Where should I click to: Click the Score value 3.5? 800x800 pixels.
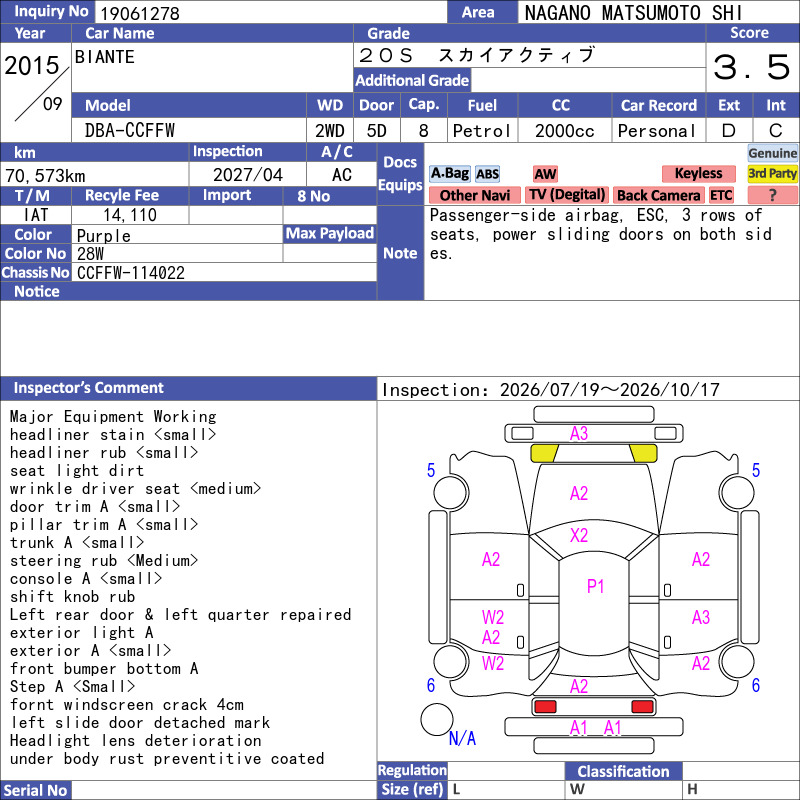click(x=752, y=67)
